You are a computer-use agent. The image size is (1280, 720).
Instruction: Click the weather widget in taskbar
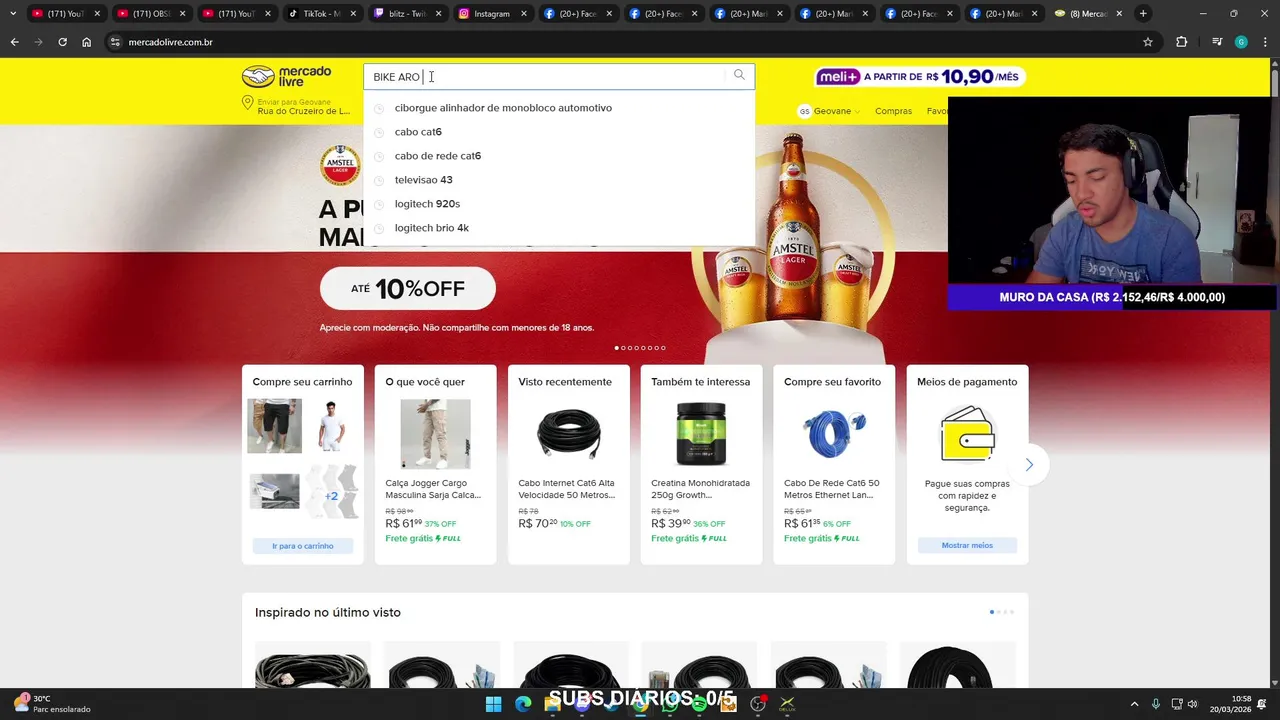52,704
